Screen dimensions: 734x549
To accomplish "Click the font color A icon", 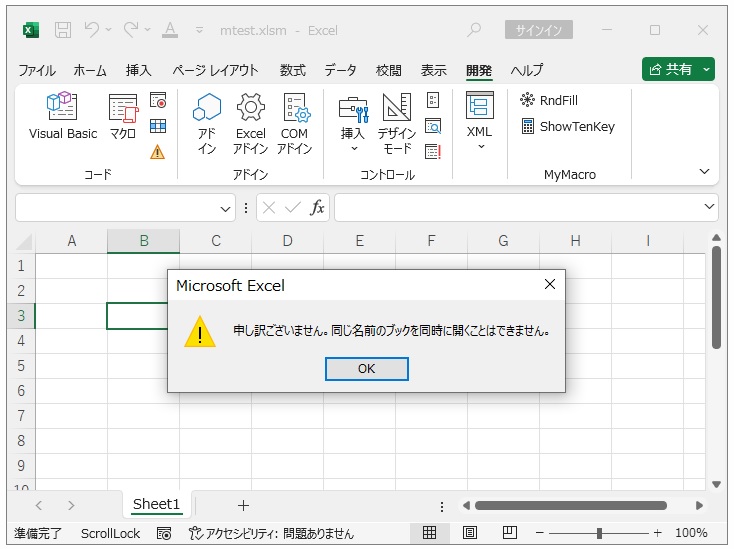I will tap(169, 30).
